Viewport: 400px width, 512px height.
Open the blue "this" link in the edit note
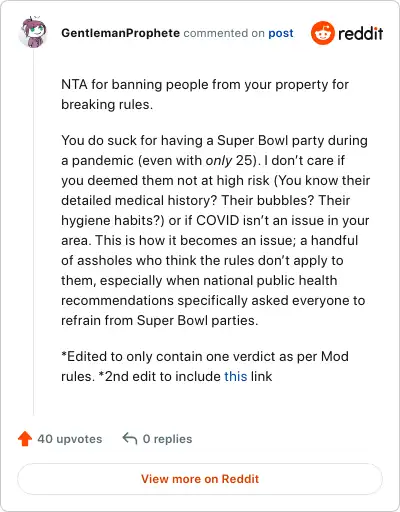point(236,376)
